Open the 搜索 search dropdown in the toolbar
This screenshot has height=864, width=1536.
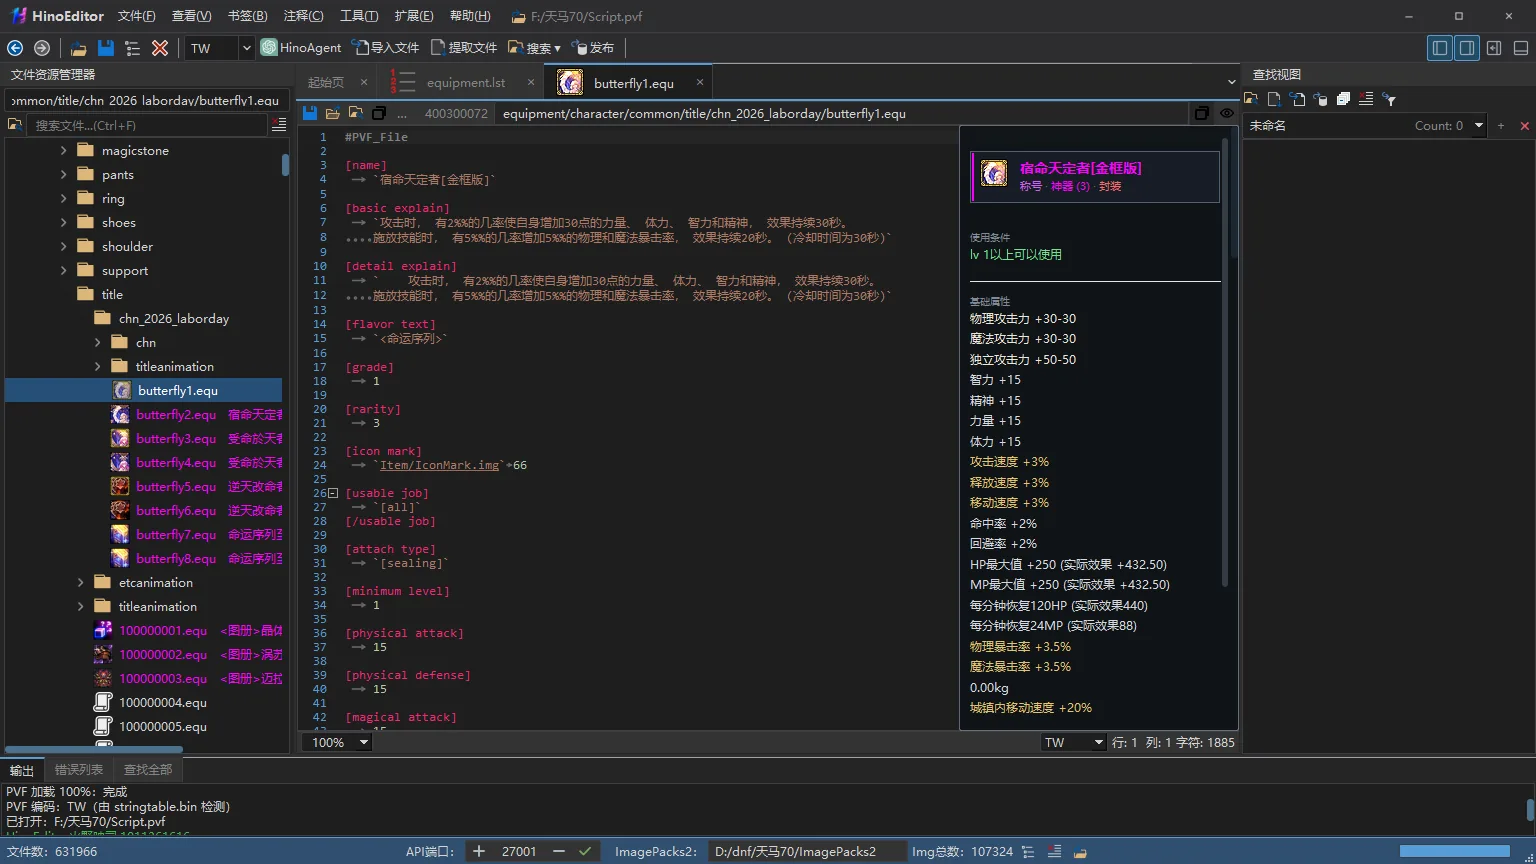pos(535,48)
